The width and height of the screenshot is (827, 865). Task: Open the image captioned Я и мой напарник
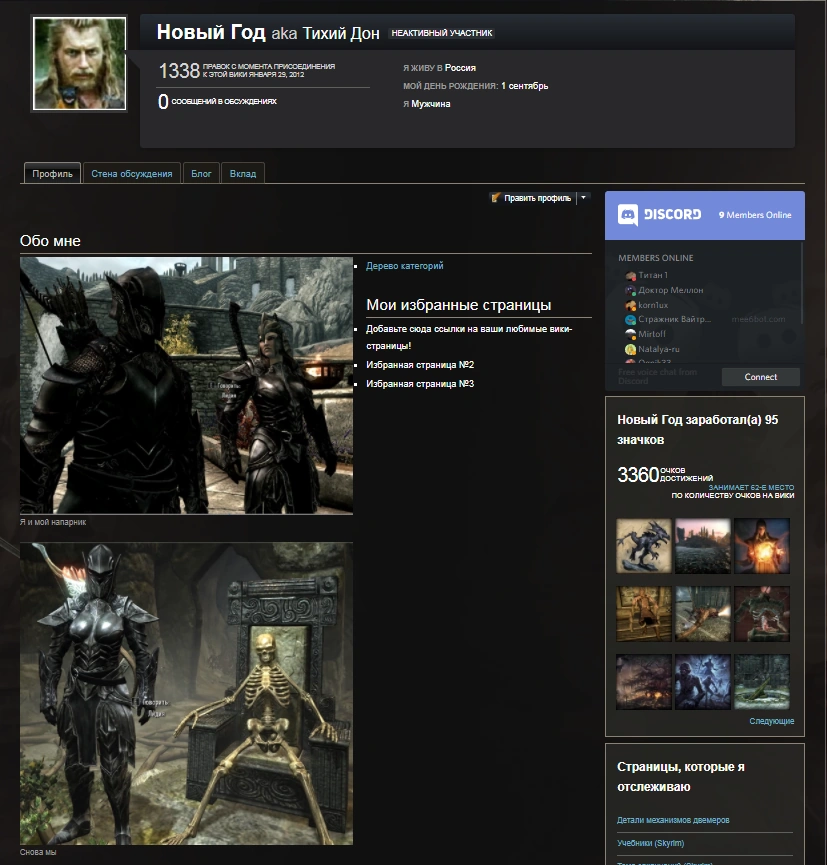186,386
